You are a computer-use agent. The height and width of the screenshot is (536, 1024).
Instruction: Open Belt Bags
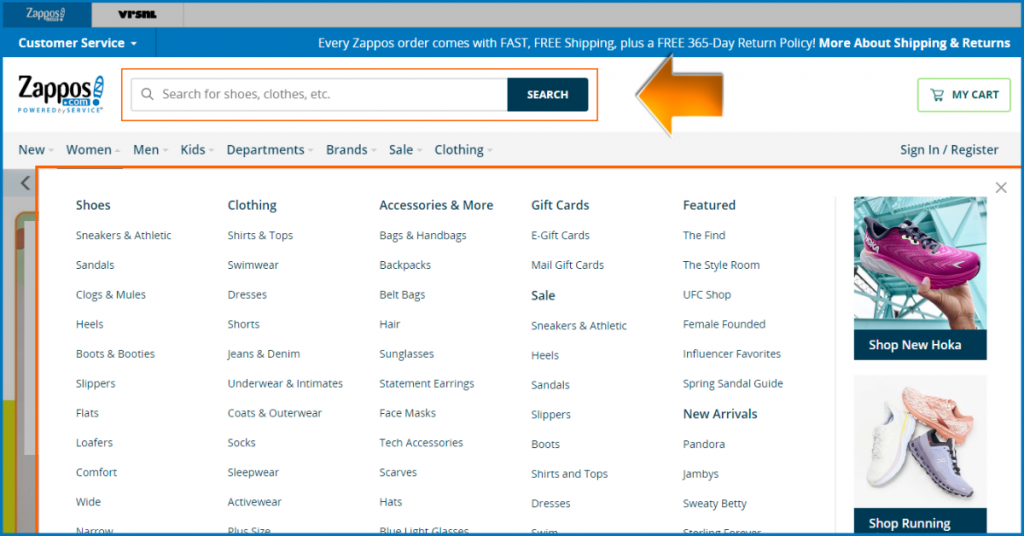click(x=402, y=294)
